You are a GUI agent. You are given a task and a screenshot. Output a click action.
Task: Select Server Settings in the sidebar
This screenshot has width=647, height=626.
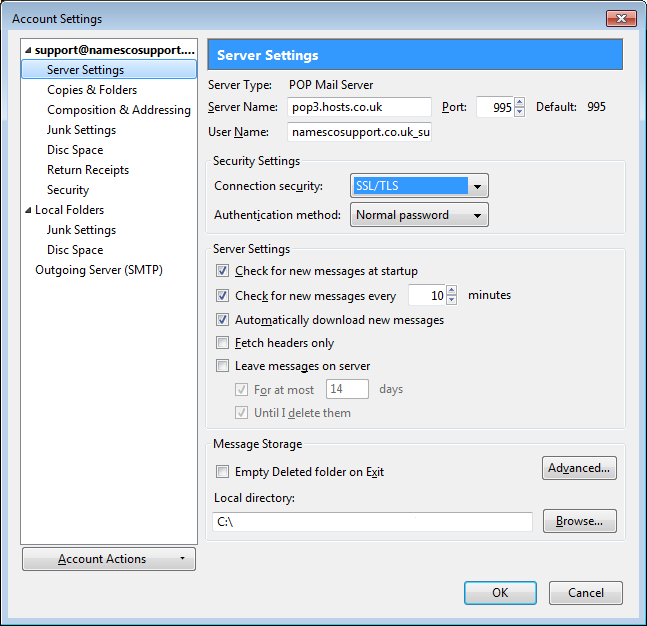point(109,70)
